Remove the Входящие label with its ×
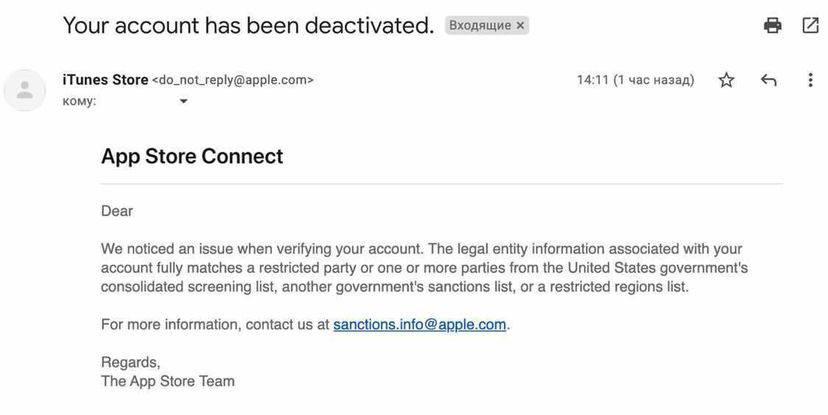 click(520, 26)
